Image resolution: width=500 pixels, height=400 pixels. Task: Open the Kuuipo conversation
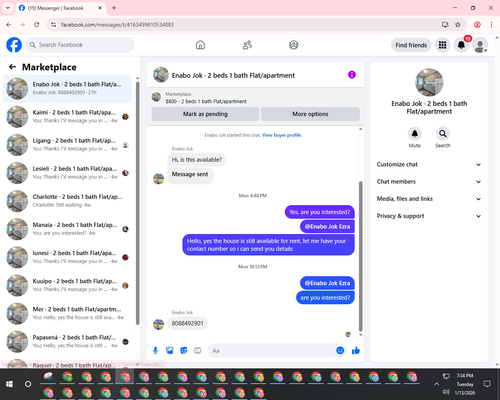click(x=67, y=285)
